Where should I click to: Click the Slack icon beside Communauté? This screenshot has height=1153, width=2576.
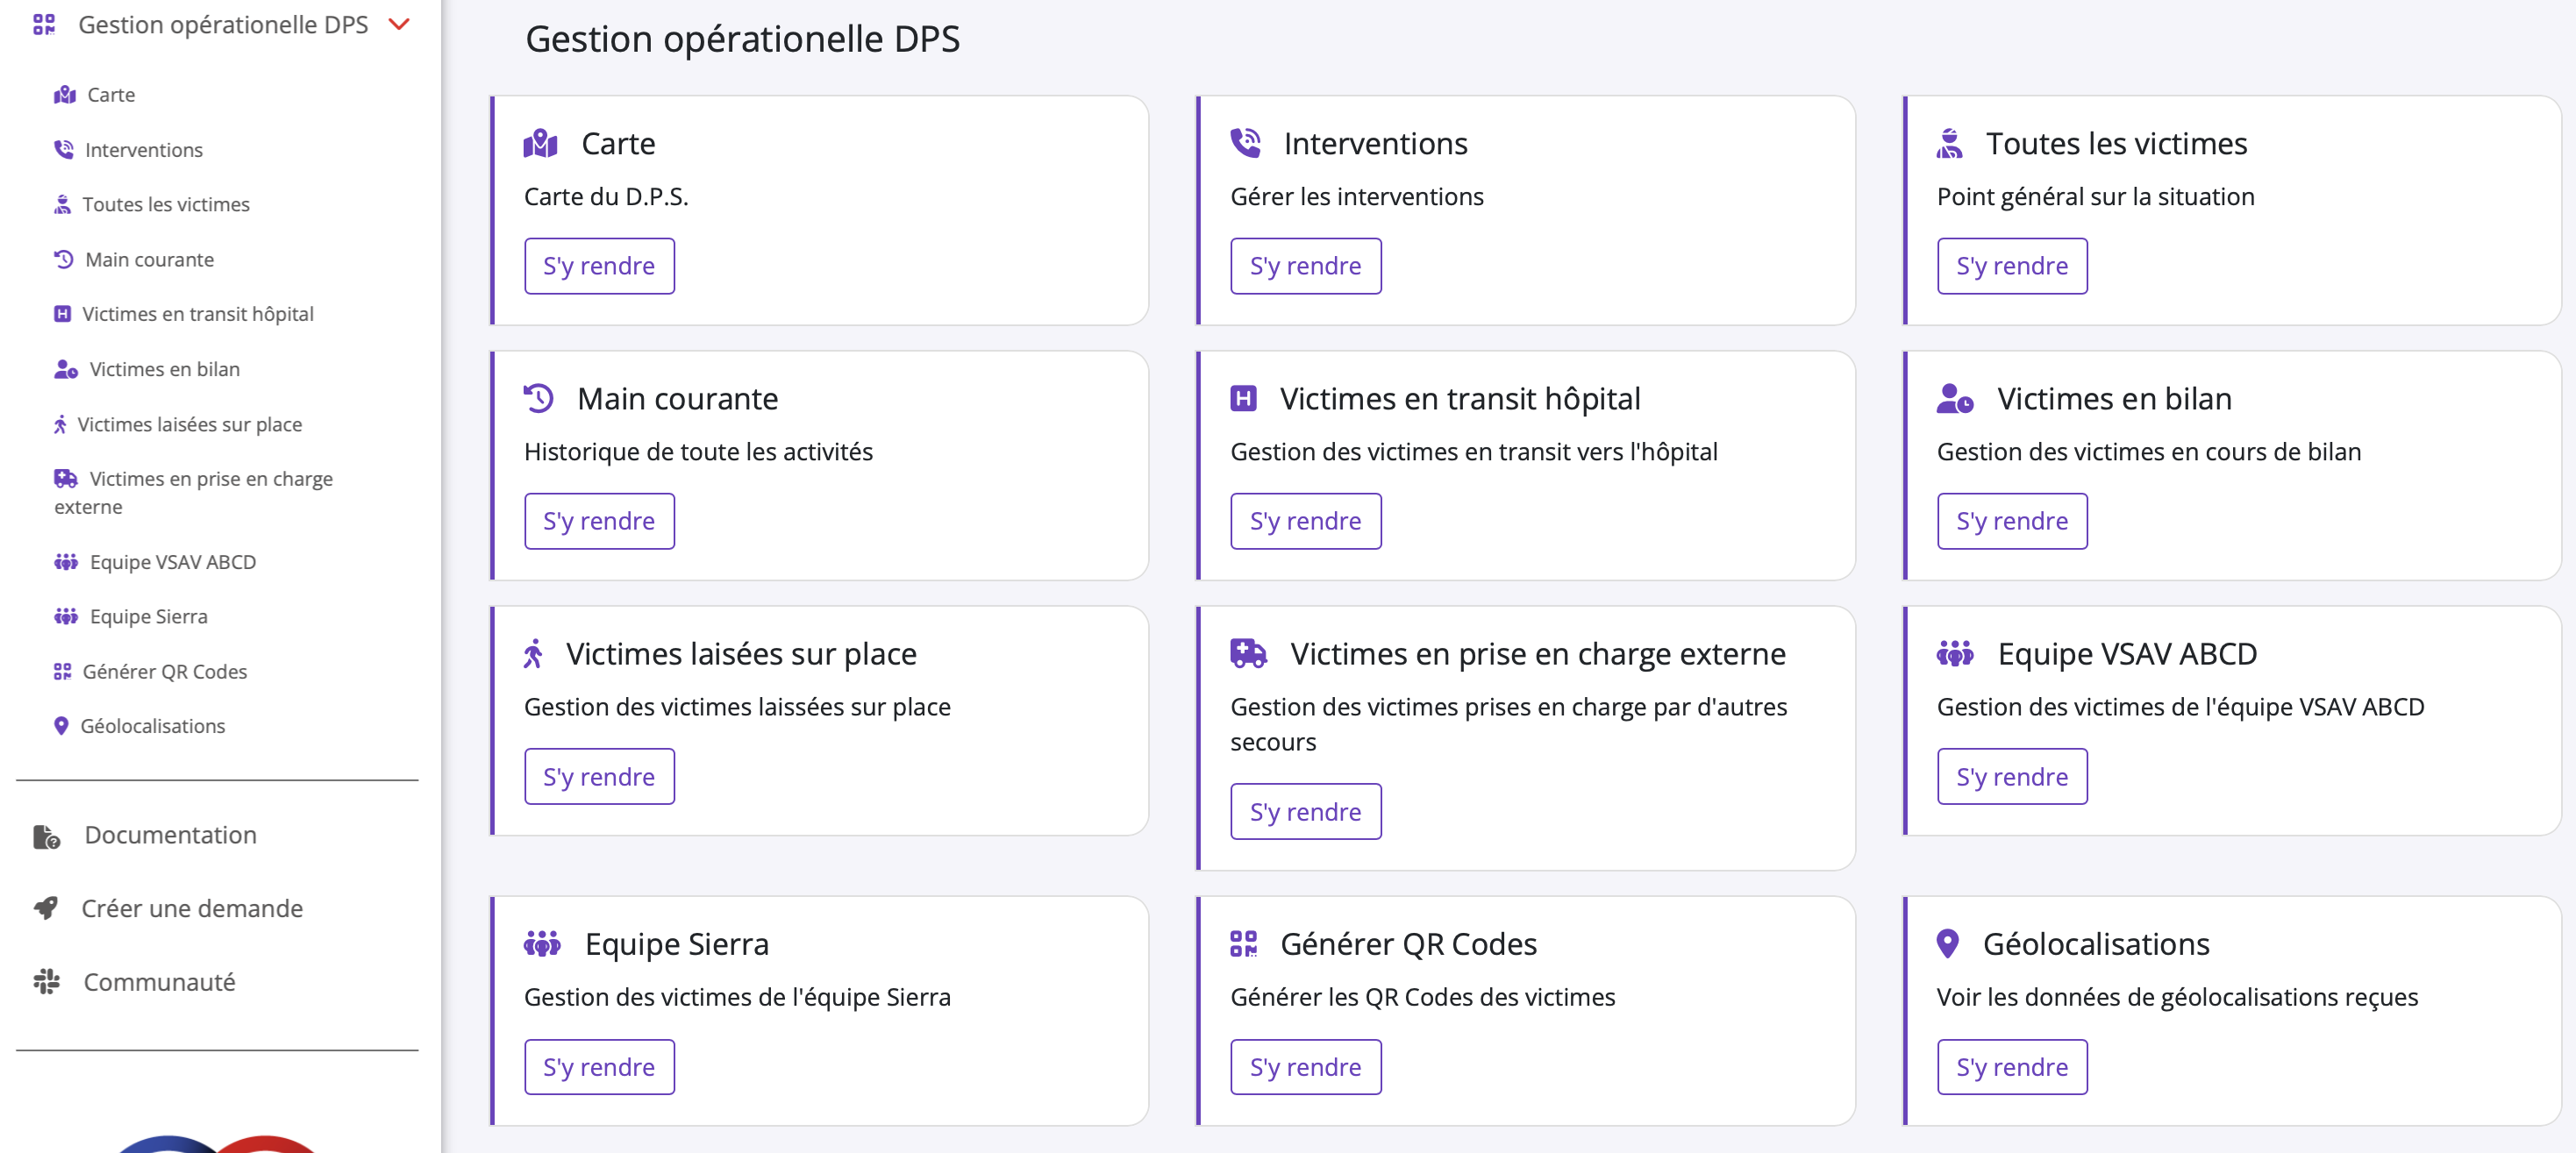[x=46, y=982]
